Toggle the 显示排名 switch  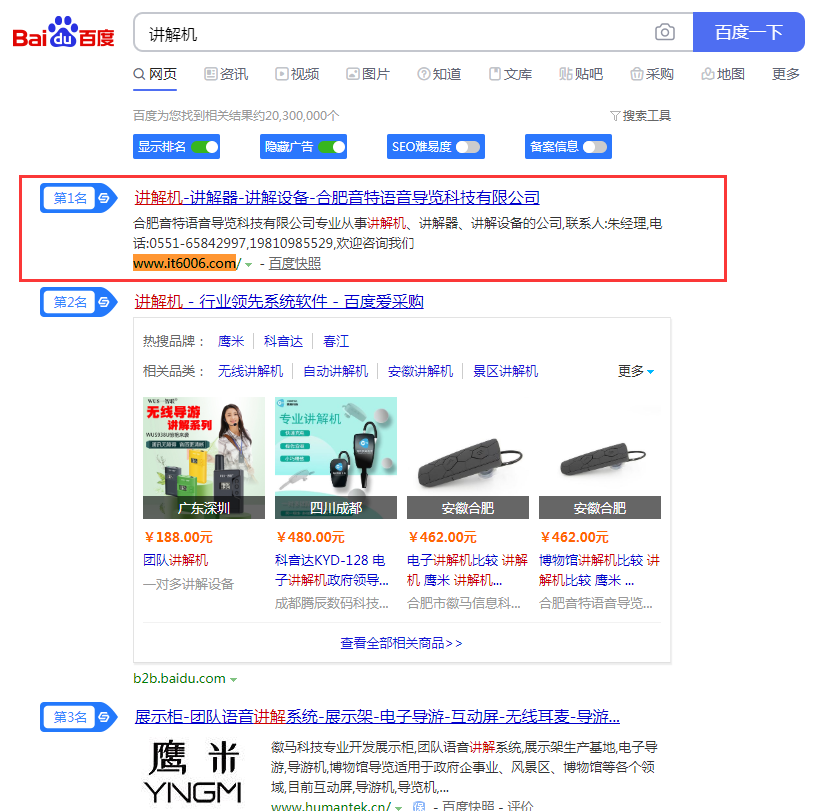point(205,147)
